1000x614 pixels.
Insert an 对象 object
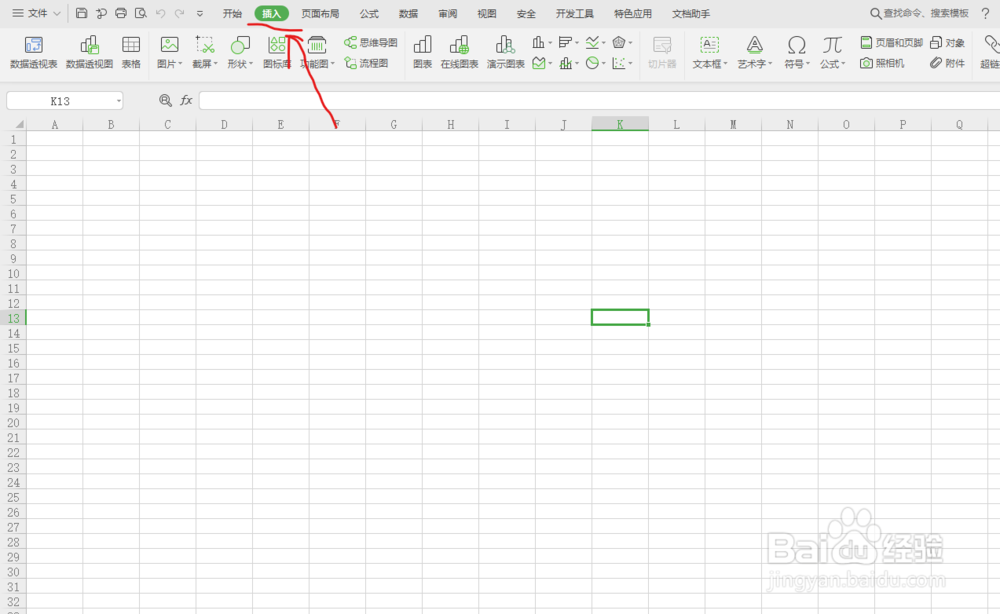947,43
